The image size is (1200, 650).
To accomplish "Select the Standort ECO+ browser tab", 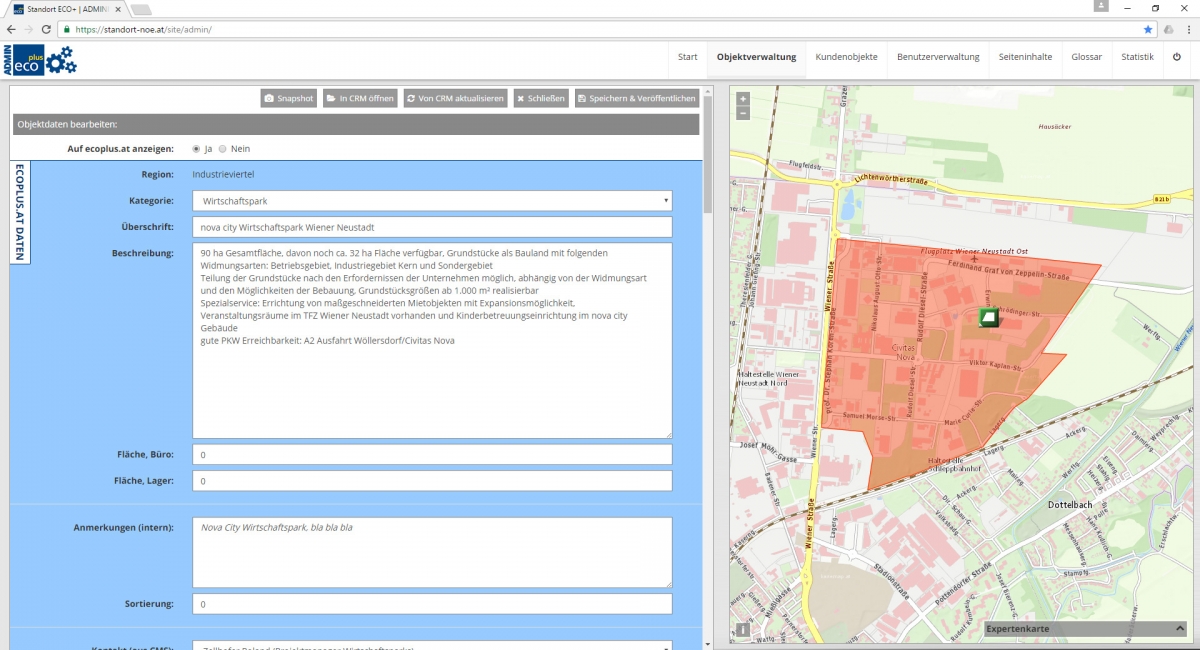I will [x=68, y=9].
